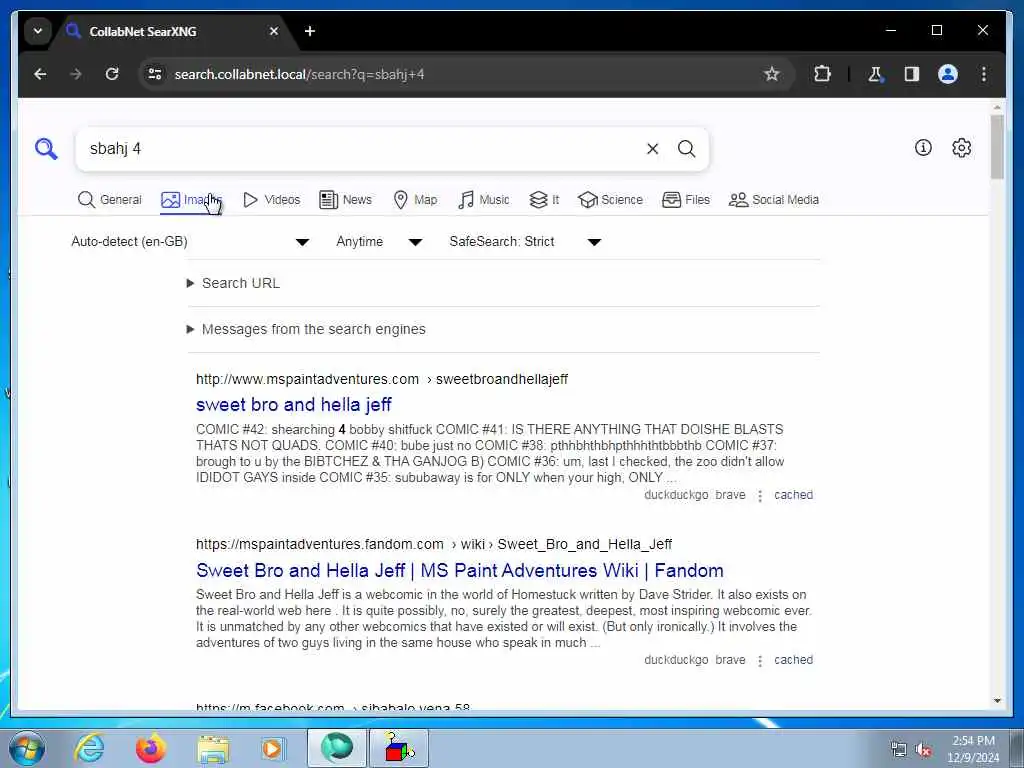The image size is (1024, 768).
Task: Switch to the Social Media tab
Action: click(774, 200)
